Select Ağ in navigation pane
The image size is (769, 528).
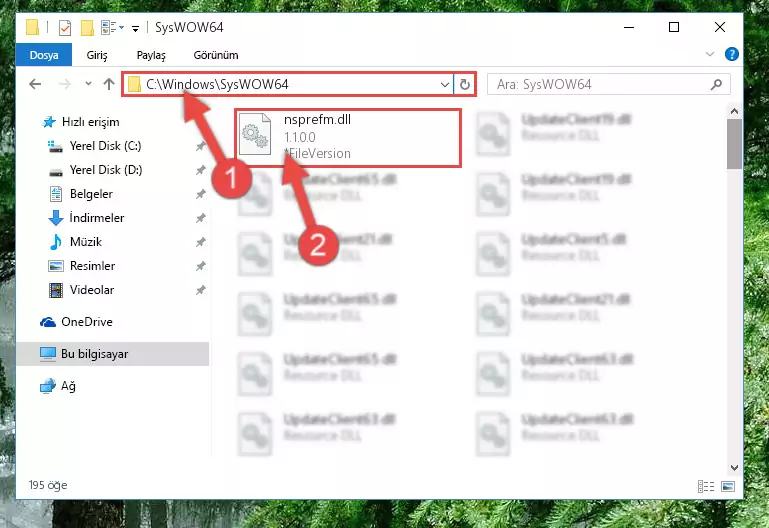(68, 386)
